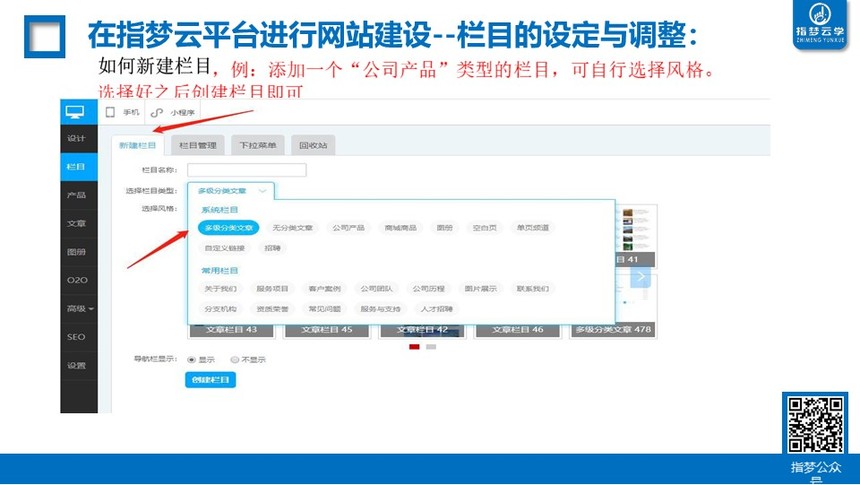Click the 指梦公众号 QR code
This screenshot has width=860, height=485.
click(815, 425)
